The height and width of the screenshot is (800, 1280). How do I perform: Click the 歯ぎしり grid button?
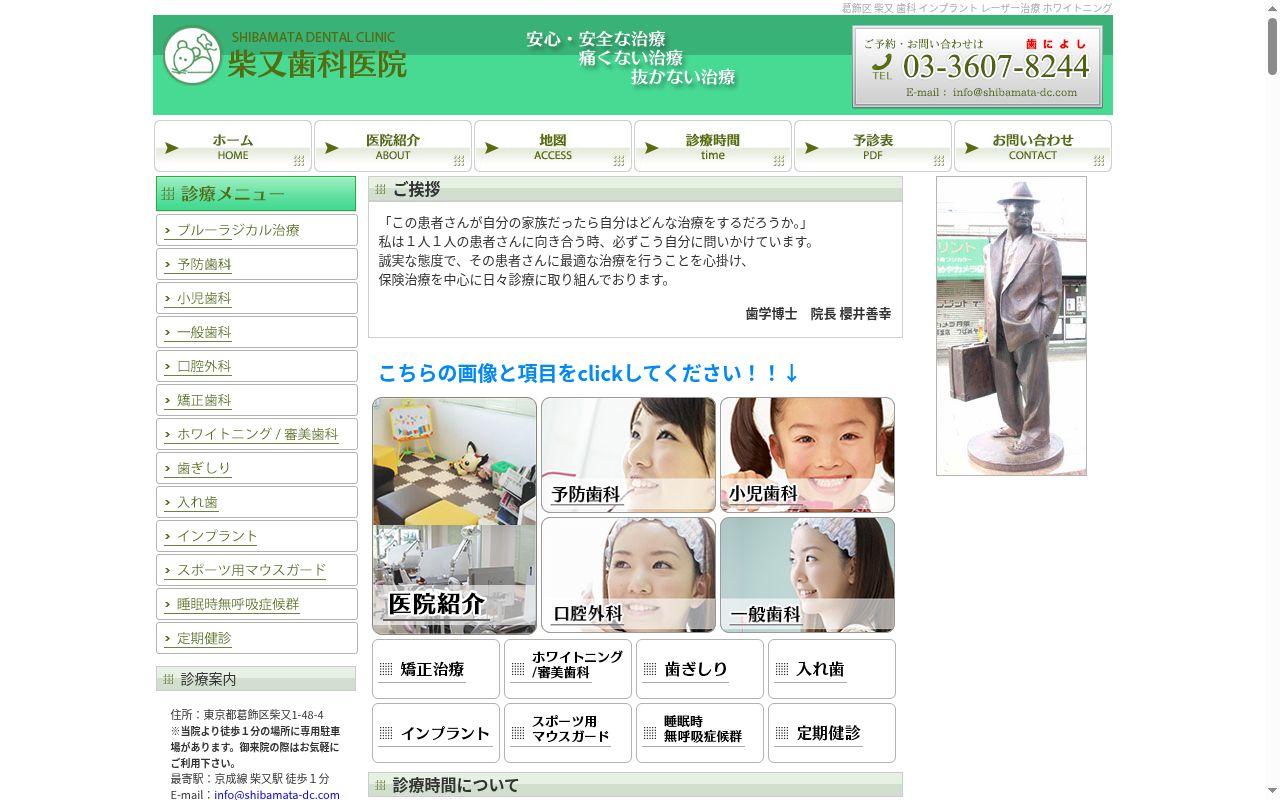pyautogui.click(x=700, y=669)
